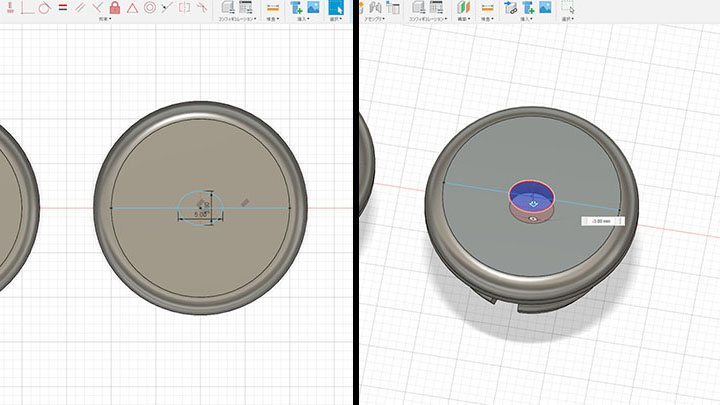Select the blue sketch circle in left view

click(x=201, y=208)
